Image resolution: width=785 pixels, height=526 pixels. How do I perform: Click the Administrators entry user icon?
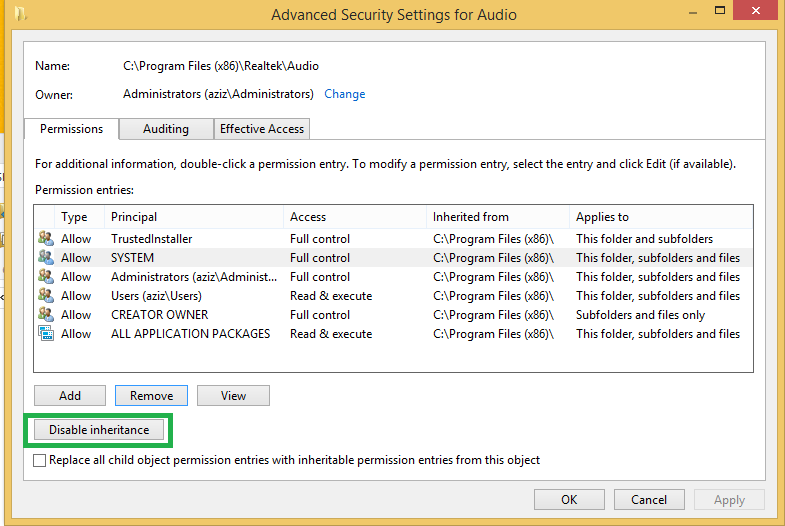click(x=46, y=277)
